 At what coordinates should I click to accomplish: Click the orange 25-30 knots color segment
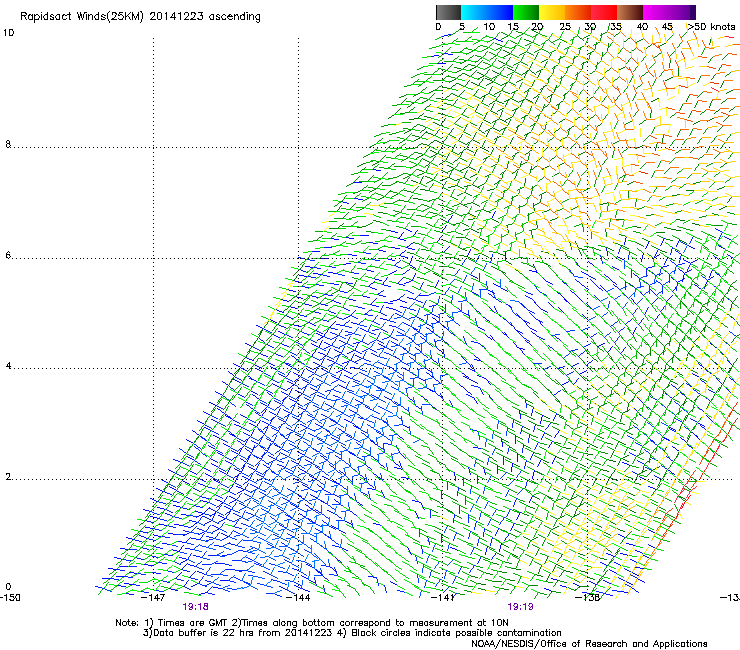point(578,12)
